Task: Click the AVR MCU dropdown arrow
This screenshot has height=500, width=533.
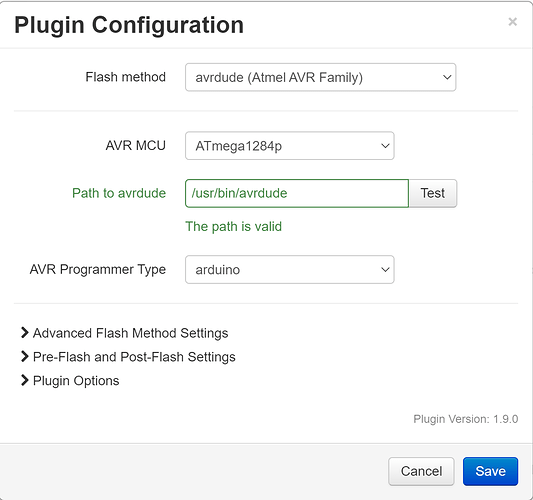Action: (385, 146)
